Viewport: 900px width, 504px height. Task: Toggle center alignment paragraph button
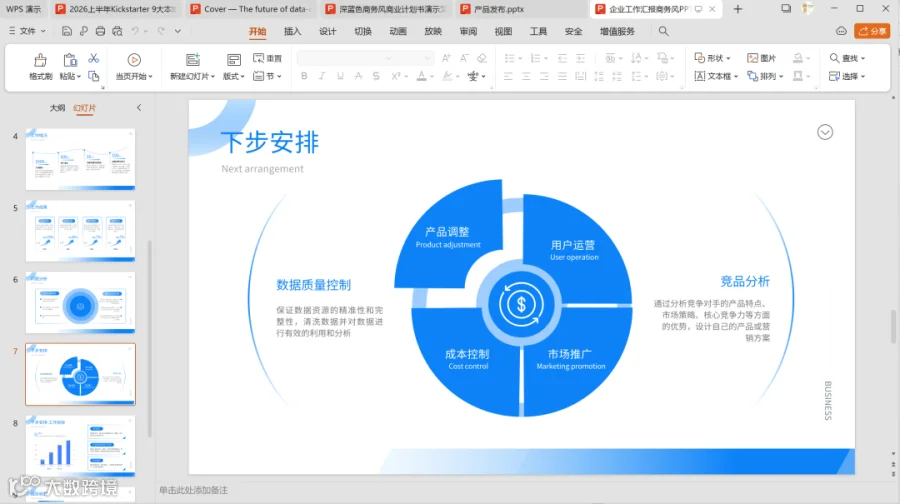pyautogui.click(x=526, y=76)
